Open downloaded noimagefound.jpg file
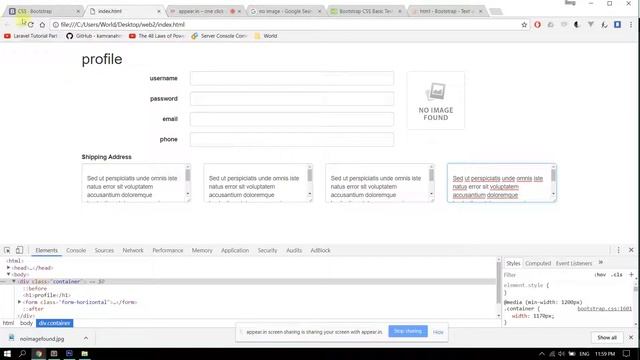 [x=42, y=338]
